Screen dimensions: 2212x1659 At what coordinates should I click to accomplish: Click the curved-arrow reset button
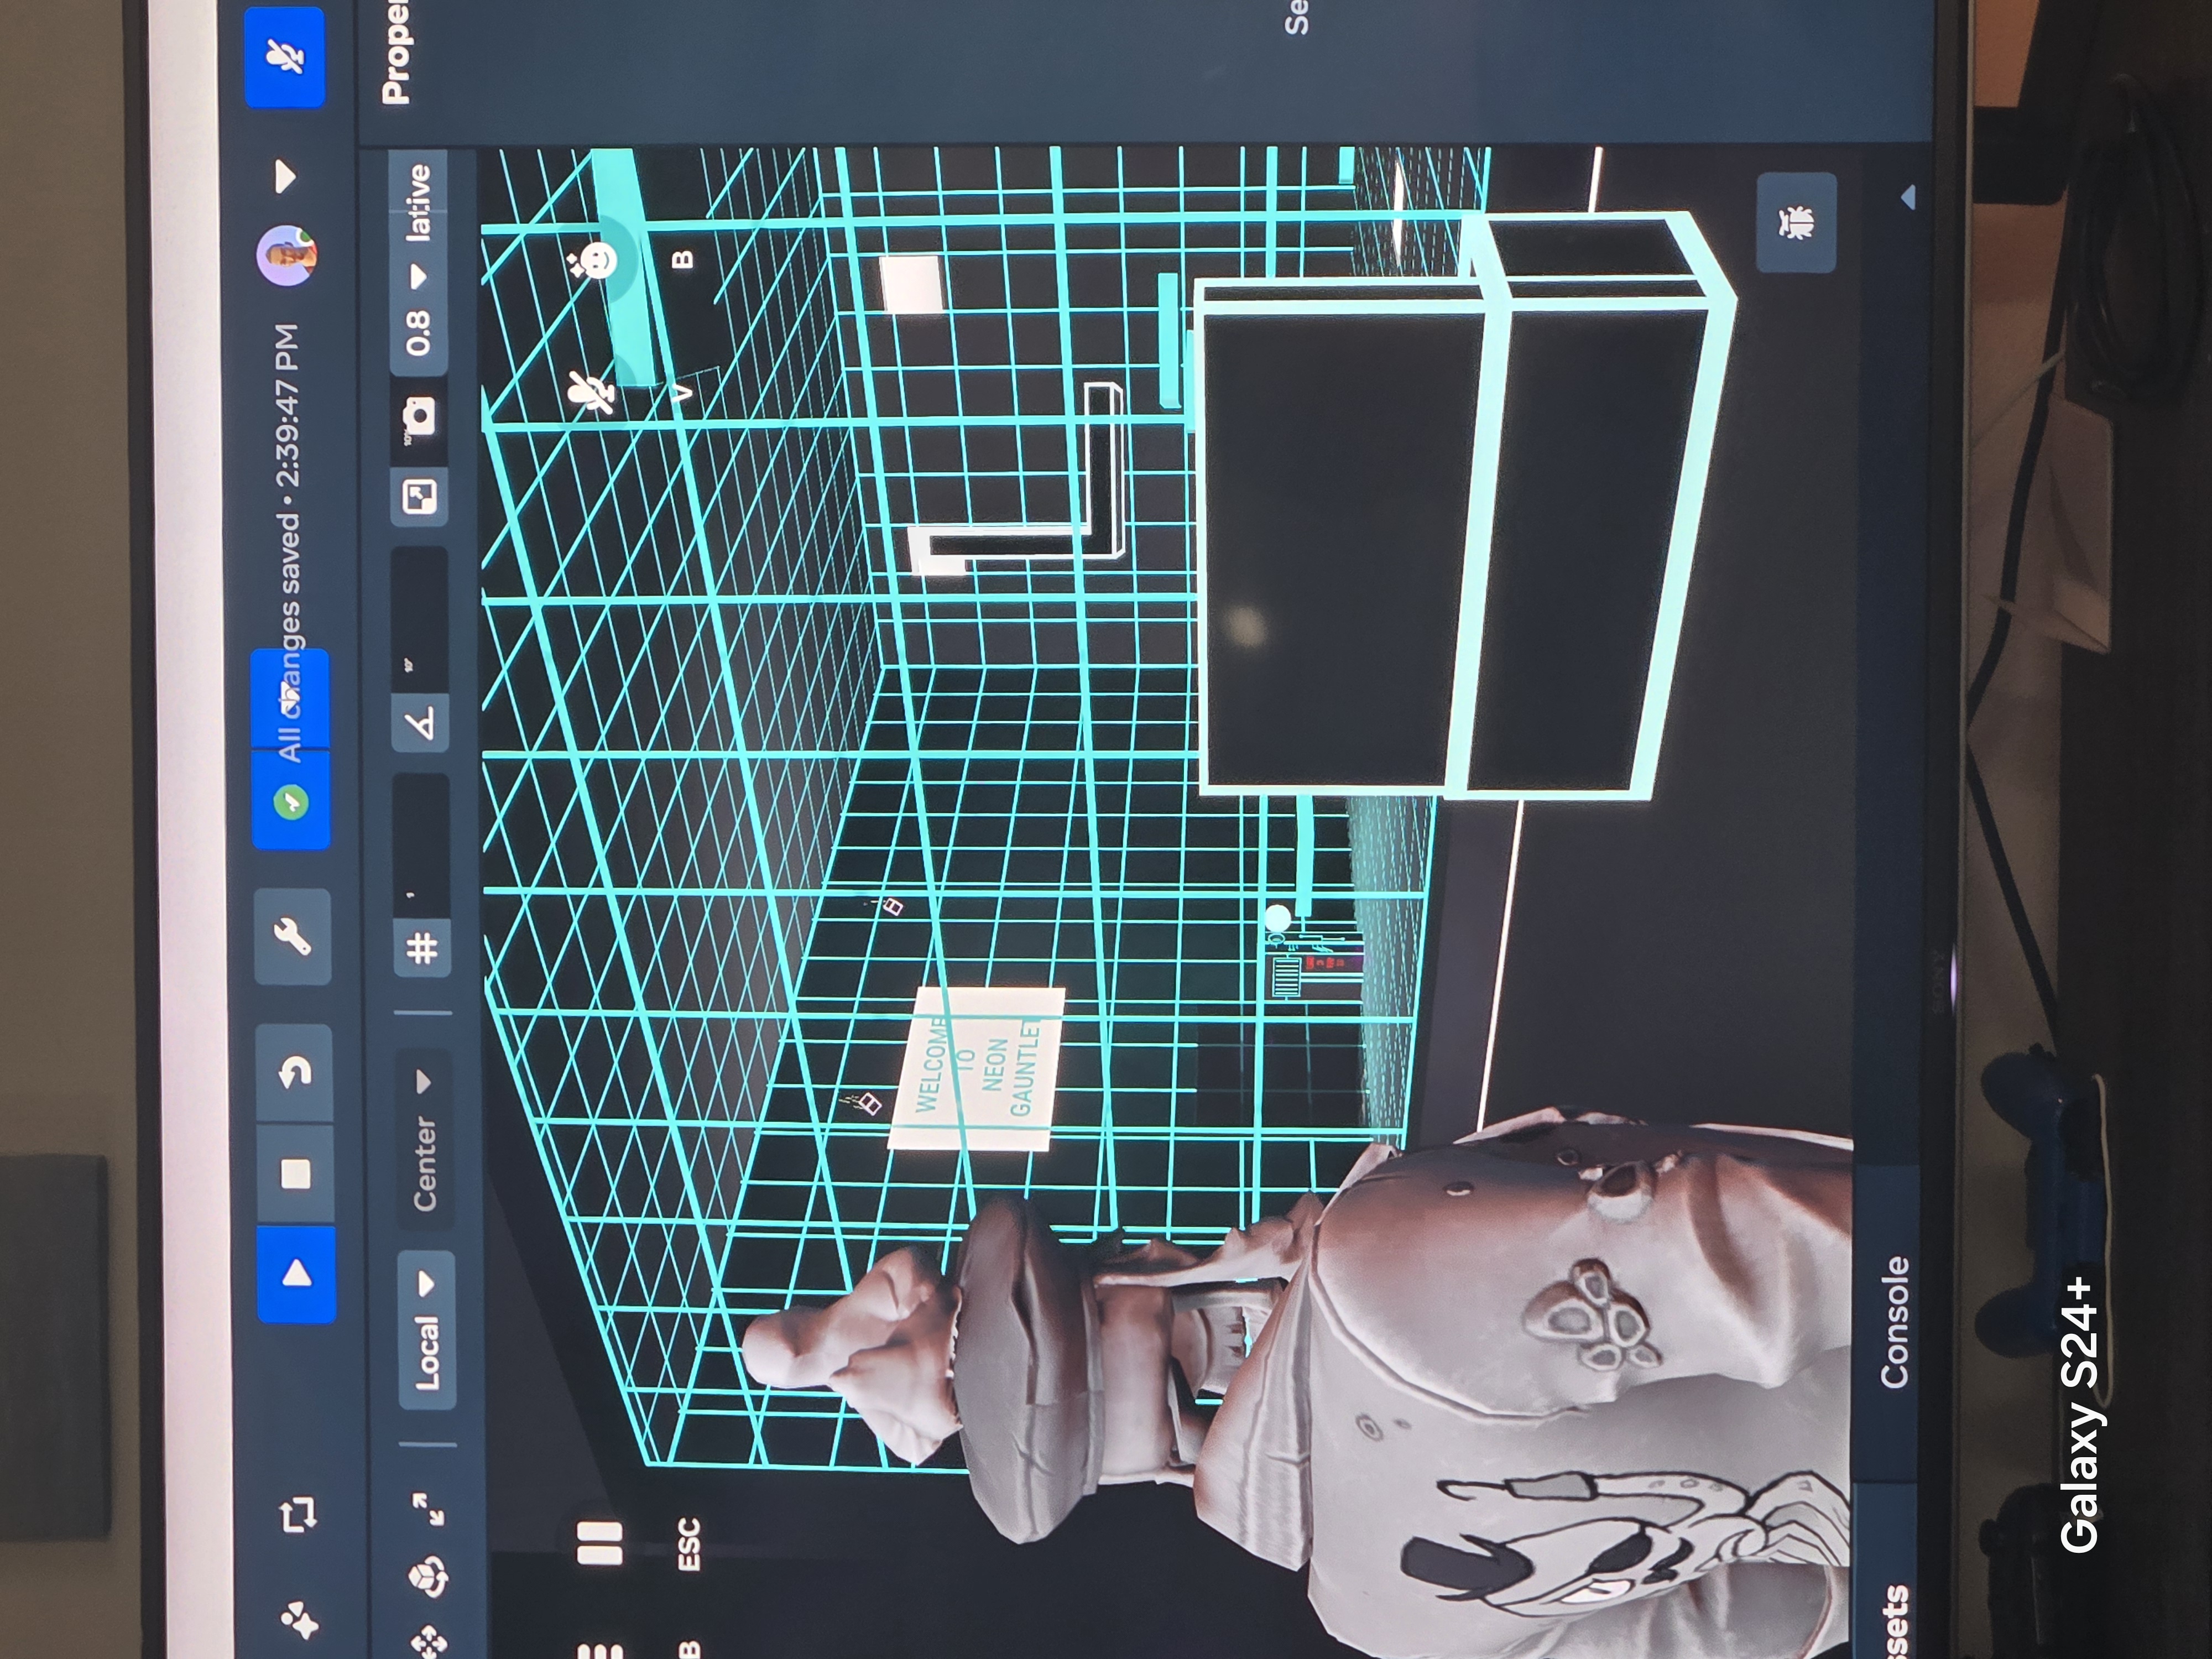click(x=295, y=1073)
